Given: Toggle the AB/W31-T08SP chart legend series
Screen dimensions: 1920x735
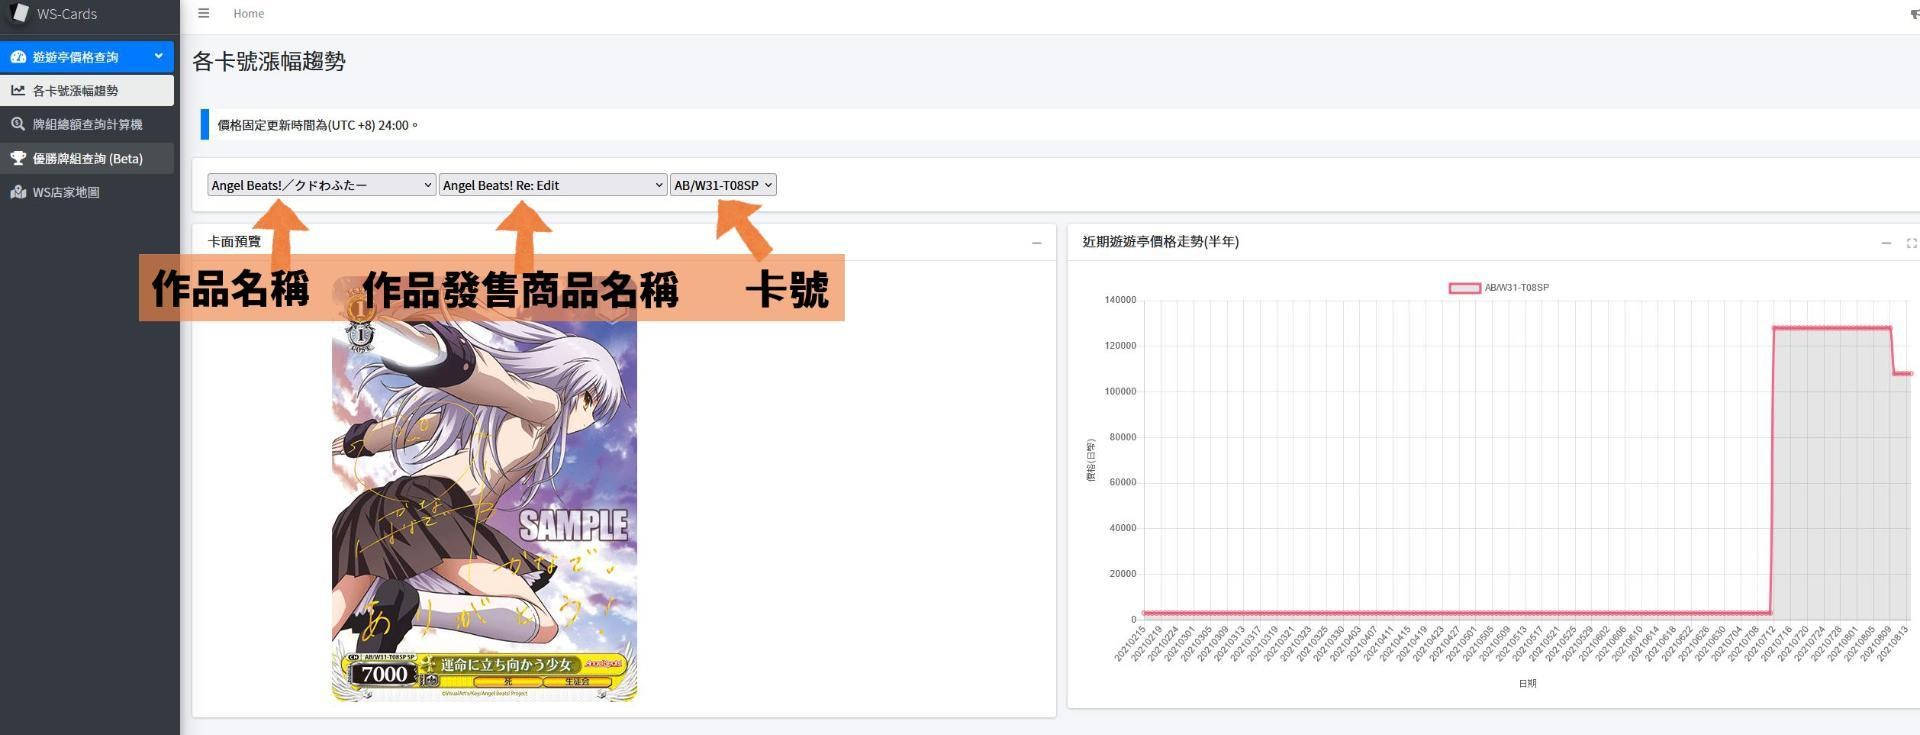Looking at the screenshot, I should coord(1464,288).
